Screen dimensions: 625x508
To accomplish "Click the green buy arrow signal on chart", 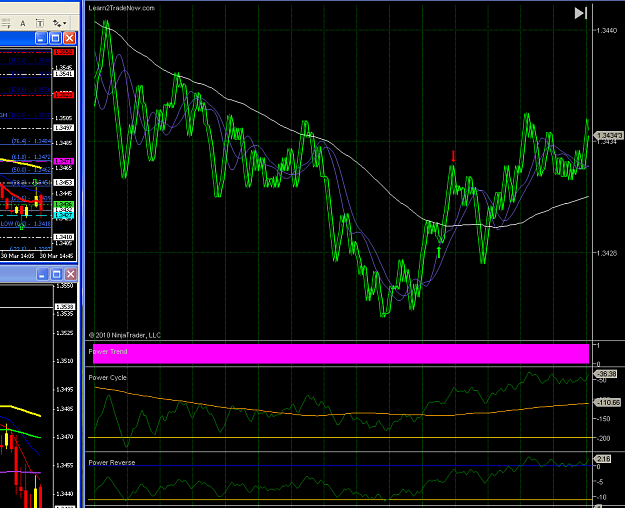I will coord(439,252).
